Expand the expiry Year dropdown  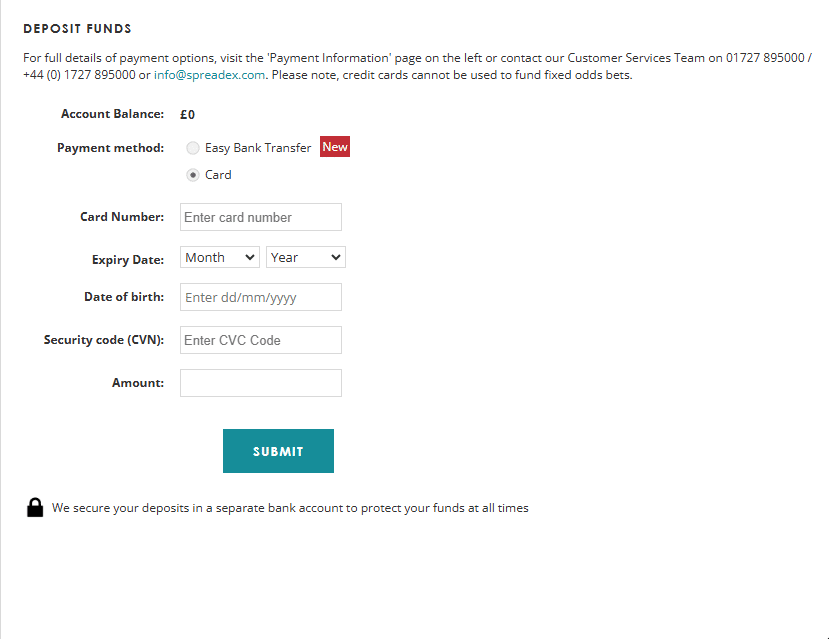click(x=305, y=257)
